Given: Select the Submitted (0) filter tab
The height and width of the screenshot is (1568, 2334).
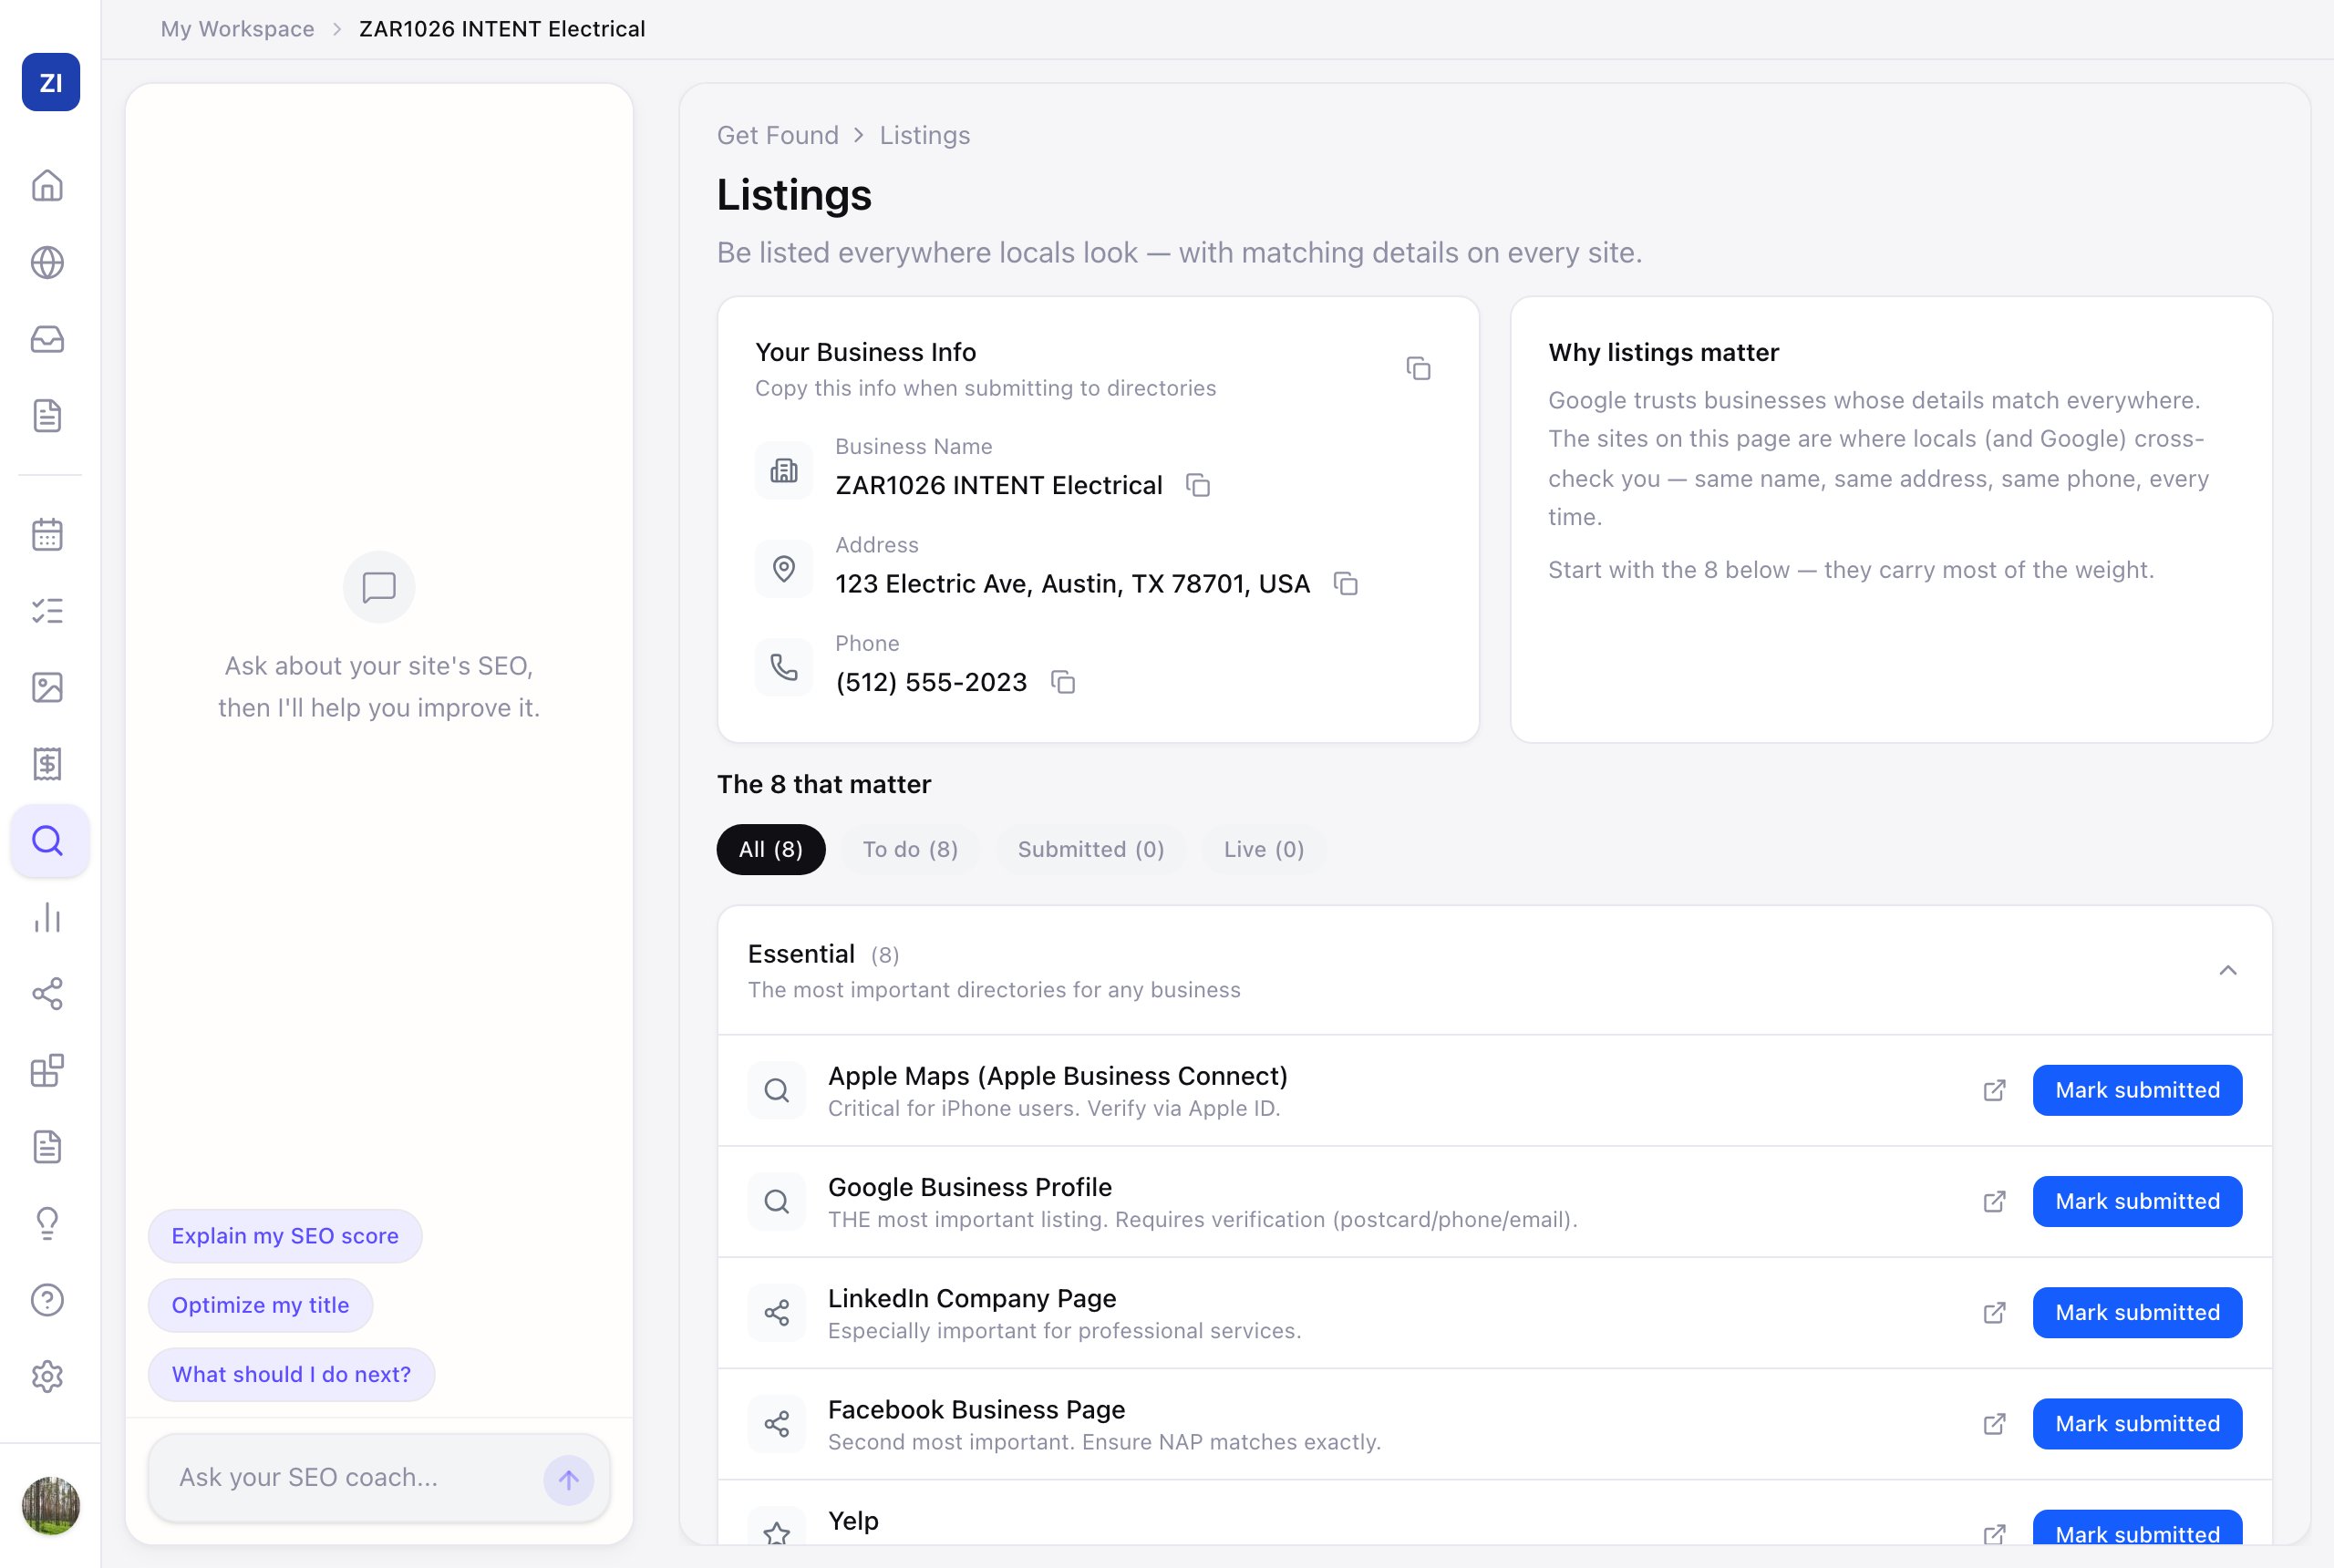Looking at the screenshot, I should 1091,849.
